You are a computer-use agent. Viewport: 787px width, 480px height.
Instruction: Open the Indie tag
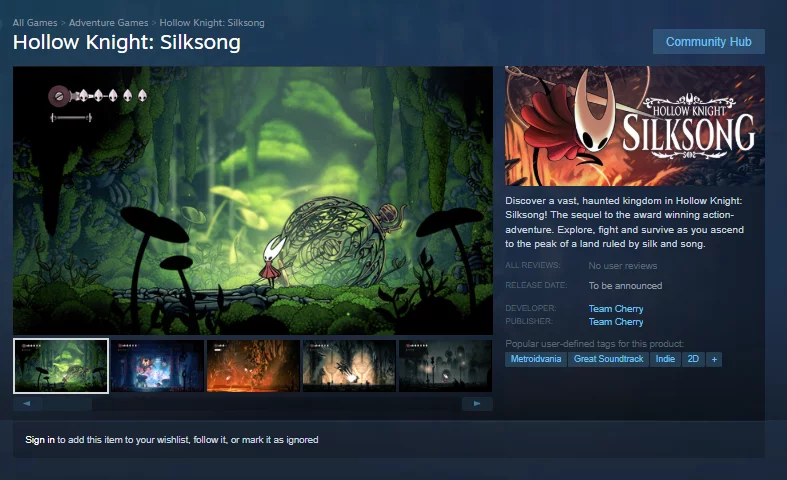click(665, 359)
